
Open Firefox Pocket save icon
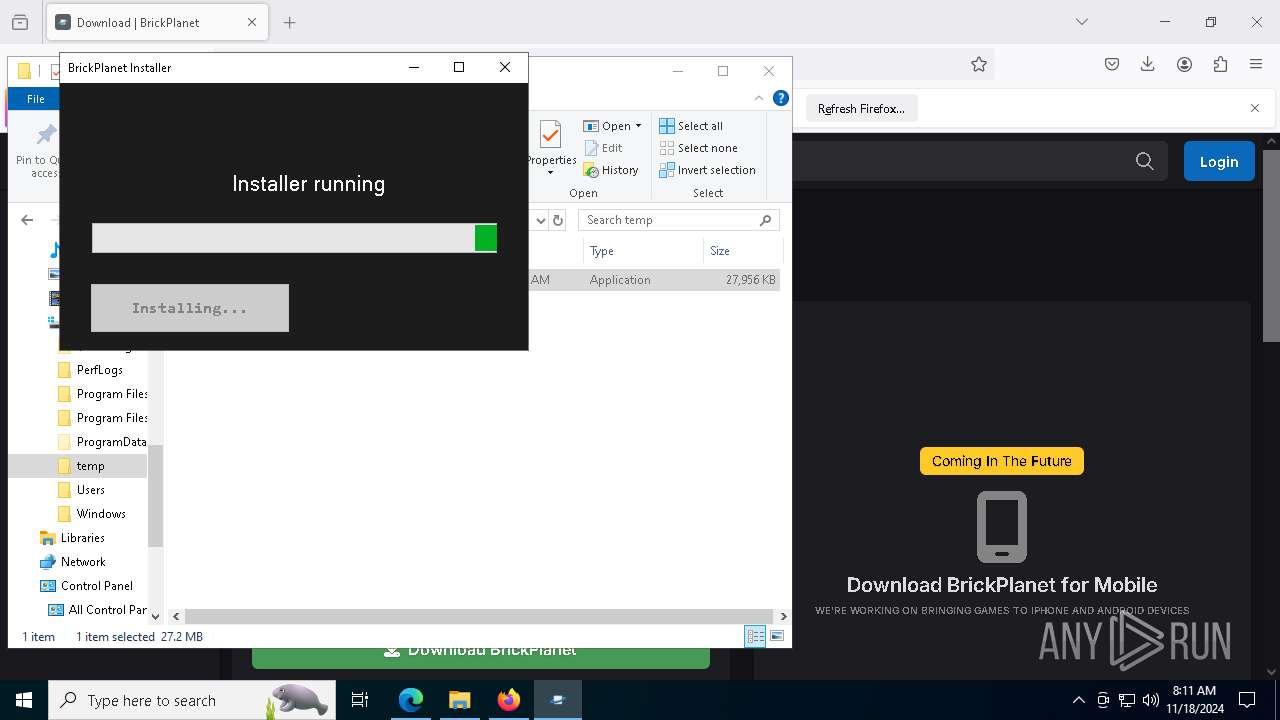tap(1112, 64)
